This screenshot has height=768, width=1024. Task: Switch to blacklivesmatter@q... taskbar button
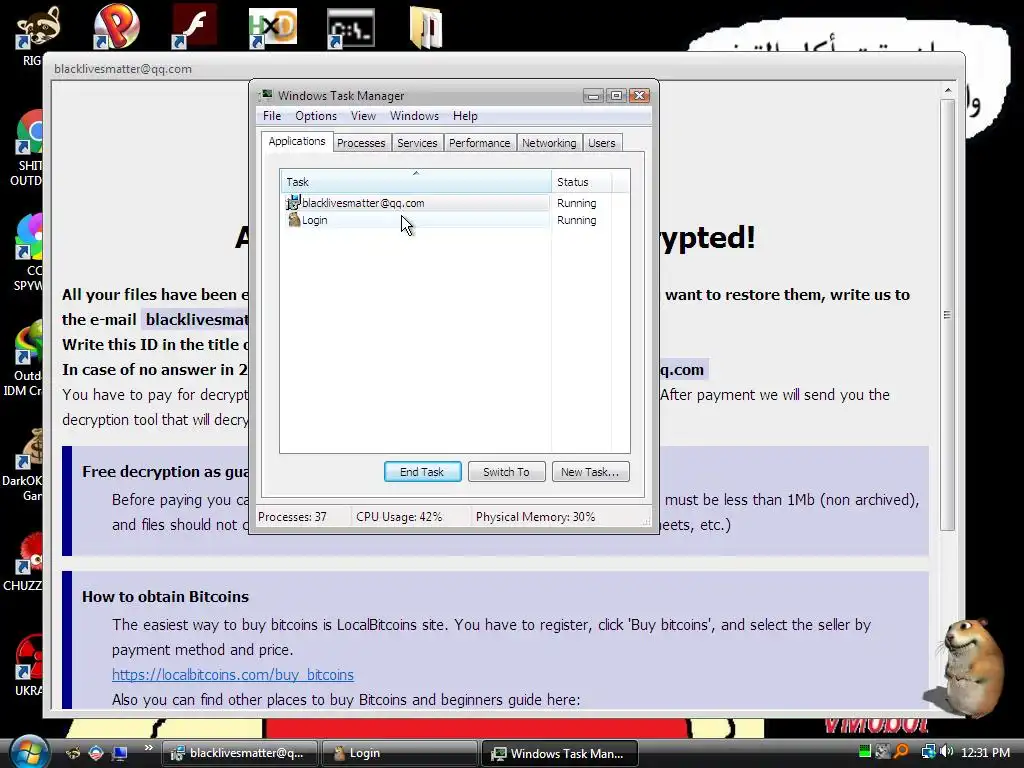coord(240,753)
